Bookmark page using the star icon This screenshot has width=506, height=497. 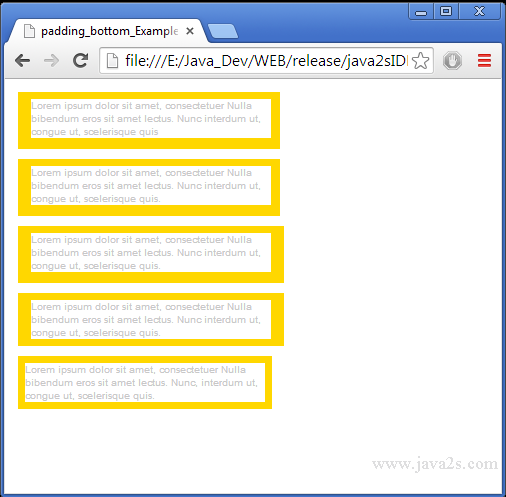click(x=421, y=61)
